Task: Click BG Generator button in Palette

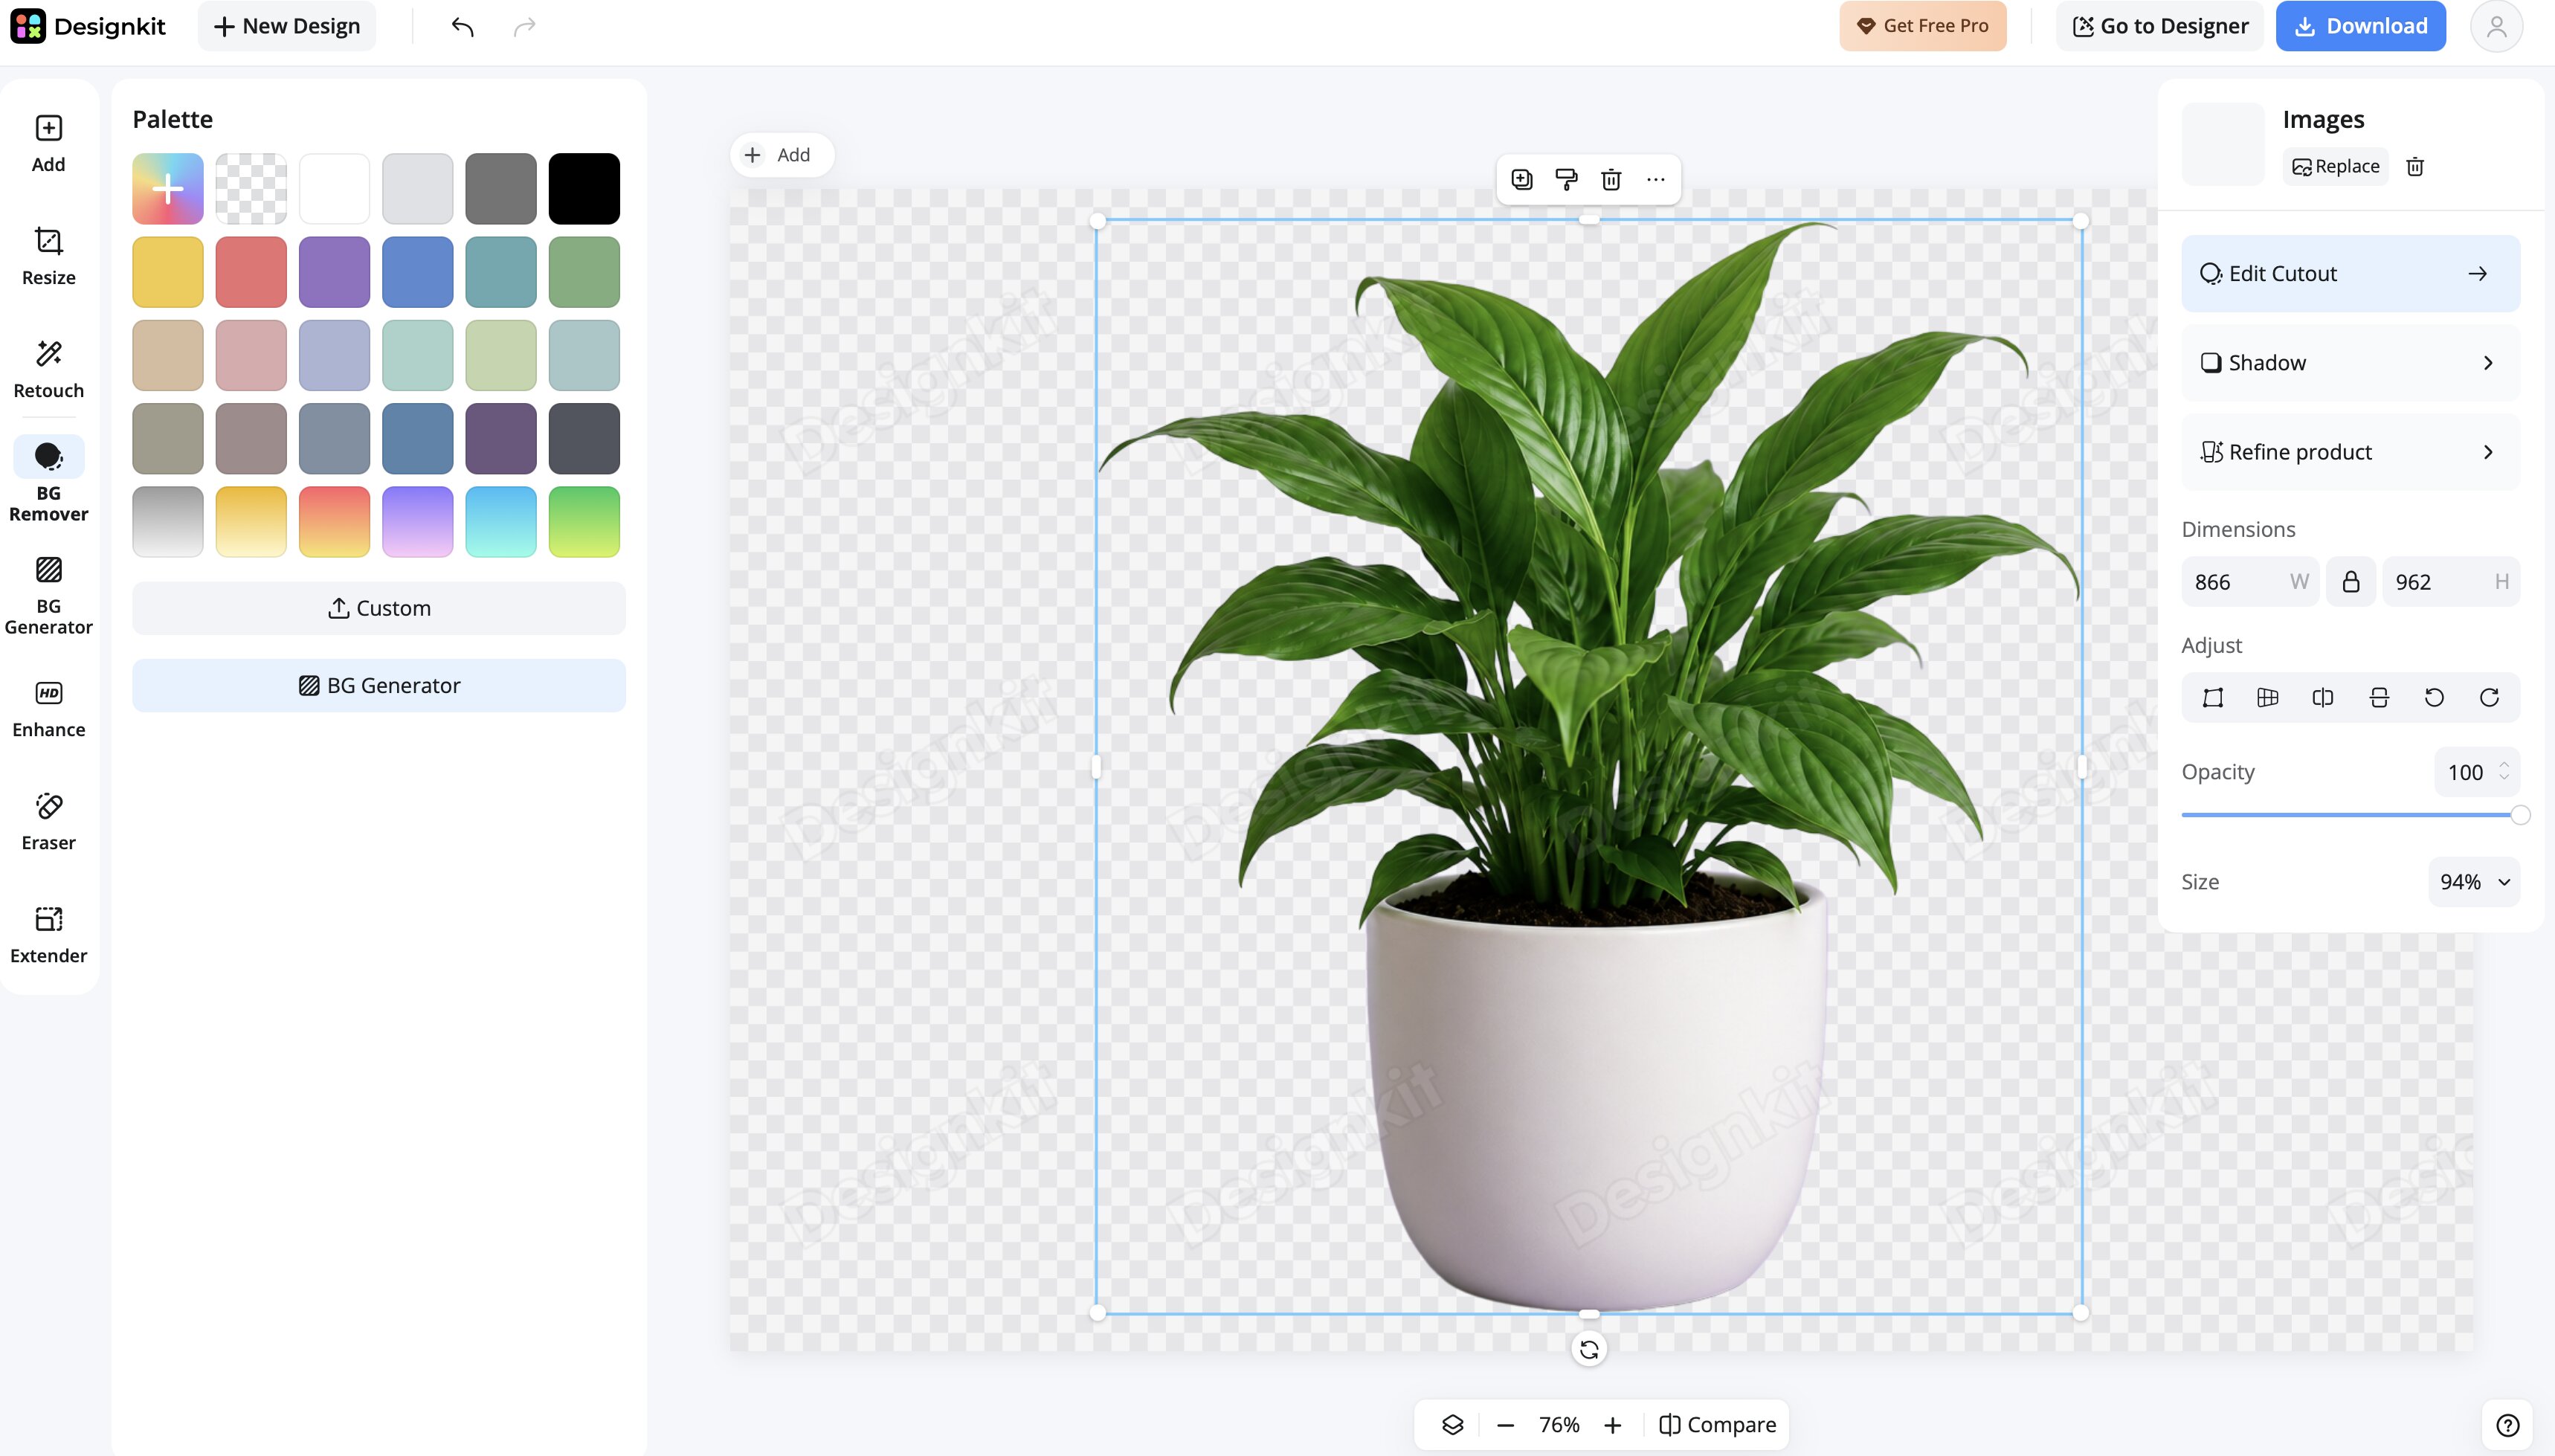Action: 379,686
